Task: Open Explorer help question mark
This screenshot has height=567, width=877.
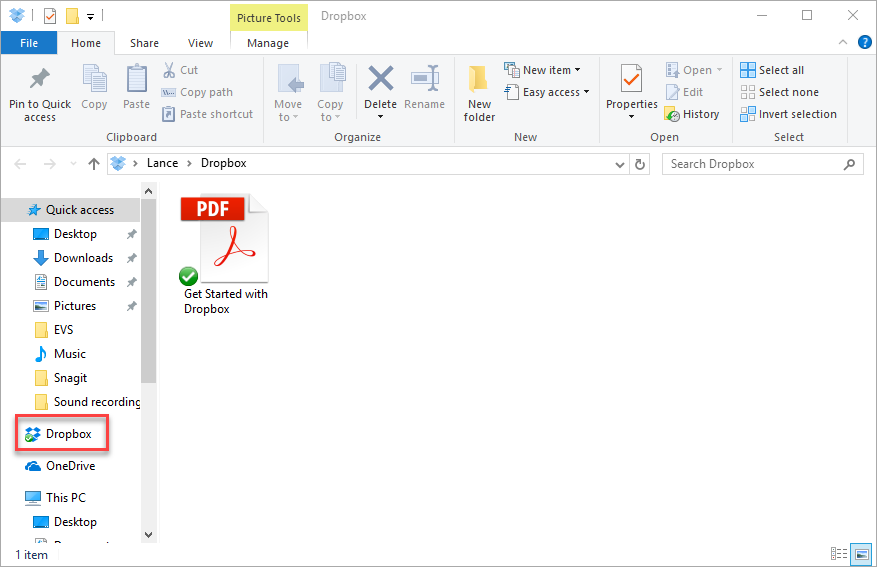Action: (864, 42)
